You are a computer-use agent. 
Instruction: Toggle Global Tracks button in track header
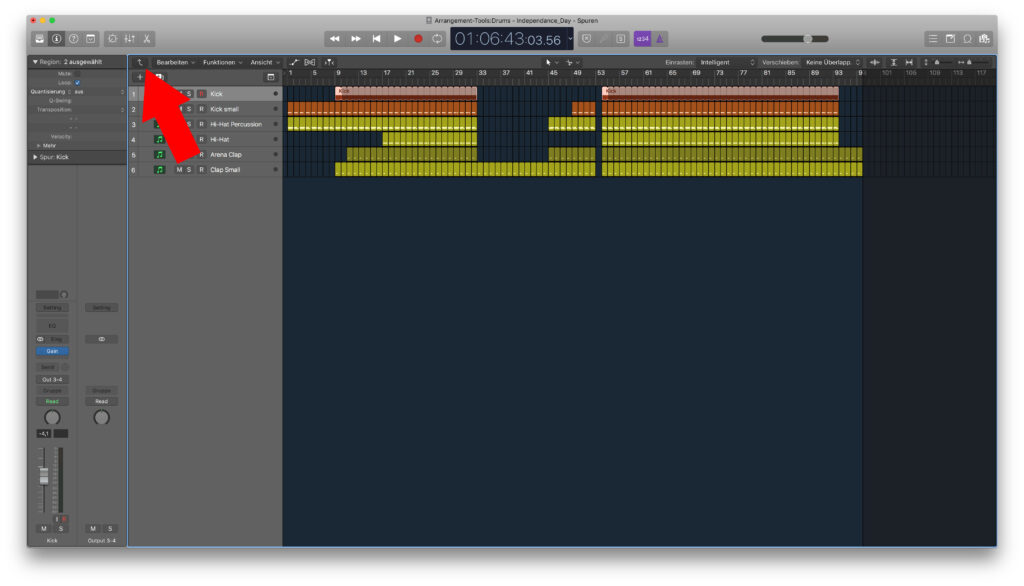[x=271, y=77]
